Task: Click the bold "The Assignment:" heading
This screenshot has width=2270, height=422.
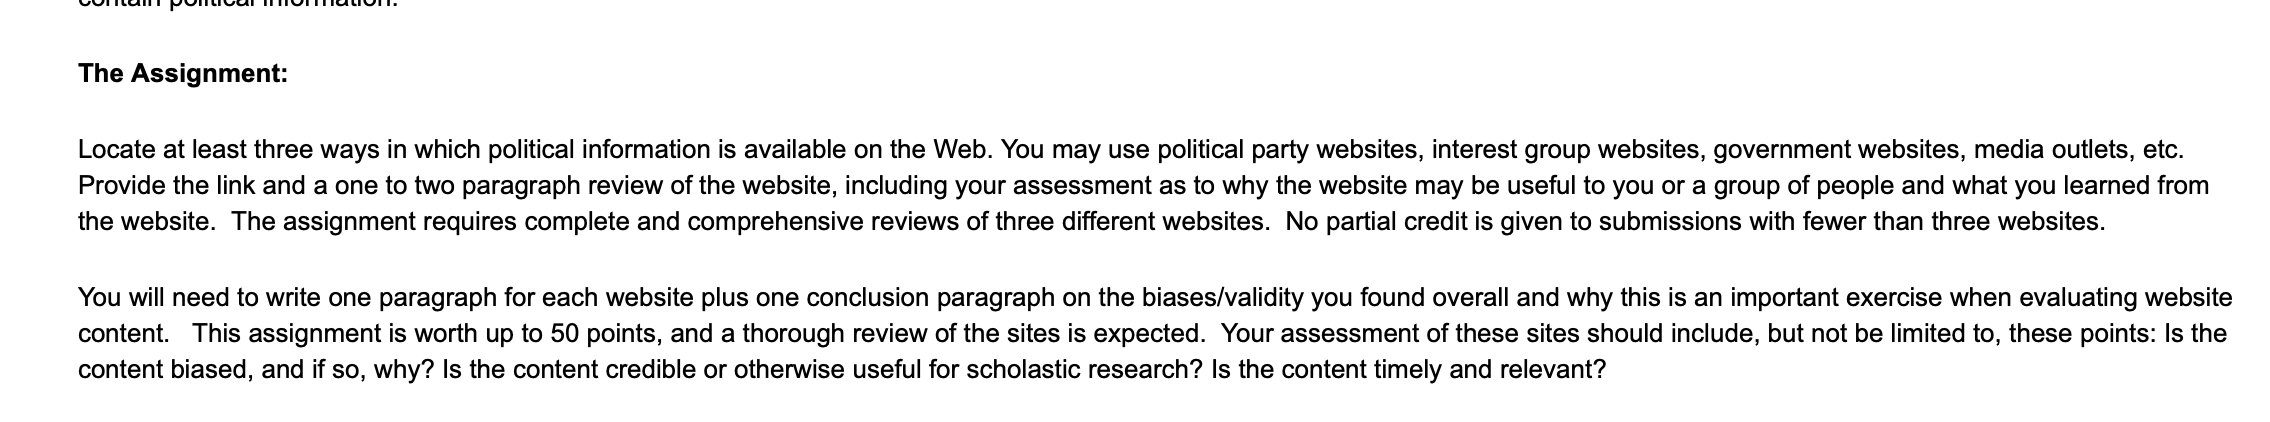Action: [183, 74]
